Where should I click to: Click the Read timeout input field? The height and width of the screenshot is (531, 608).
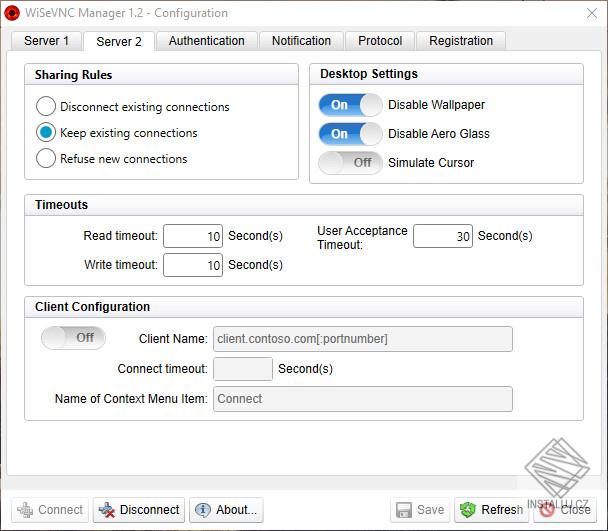tap(193, 236)
